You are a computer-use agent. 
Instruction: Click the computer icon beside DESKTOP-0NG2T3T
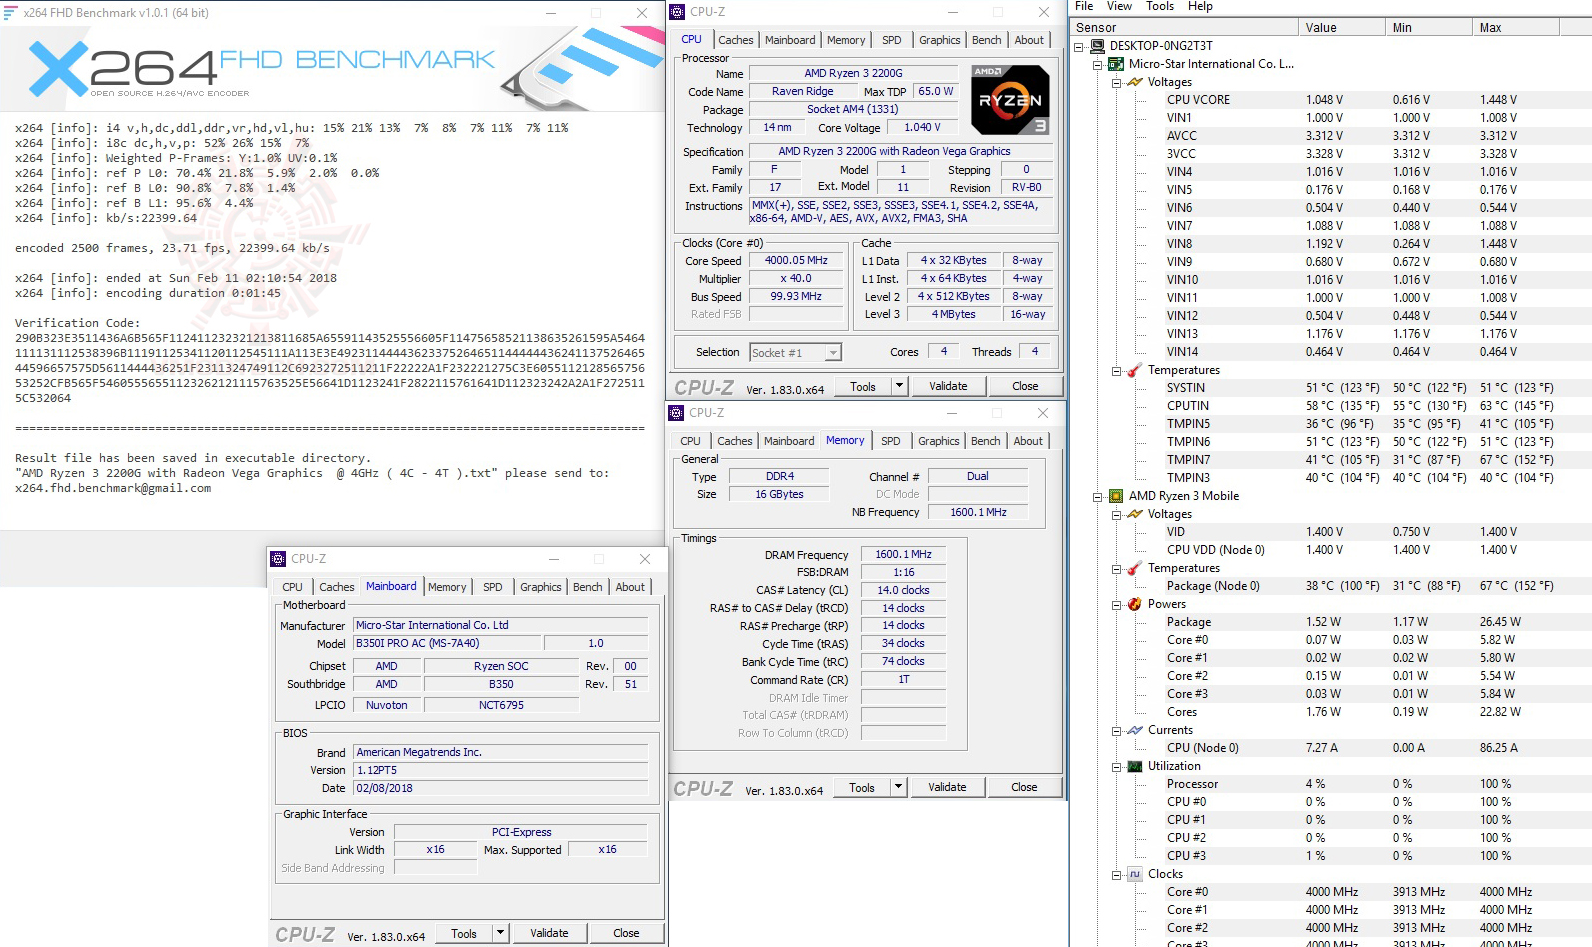[x=1097, y=46]
